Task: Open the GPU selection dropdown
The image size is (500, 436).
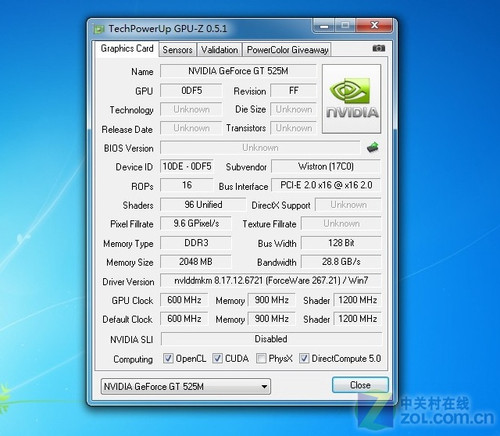Action: pos(185,386)
